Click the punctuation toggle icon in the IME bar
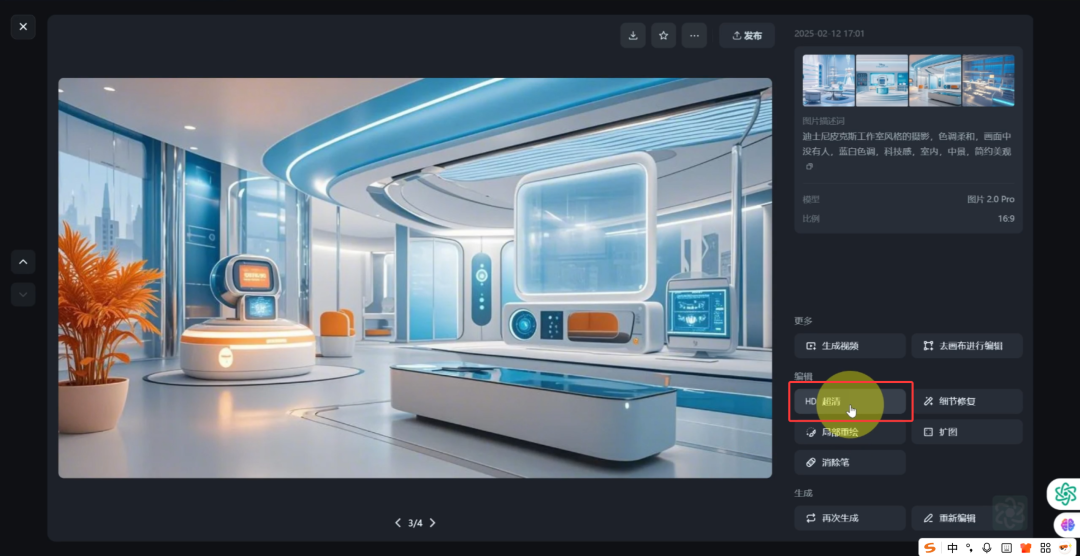Image resolution: width=1080 pixels, height=556 pixels. 970,548
